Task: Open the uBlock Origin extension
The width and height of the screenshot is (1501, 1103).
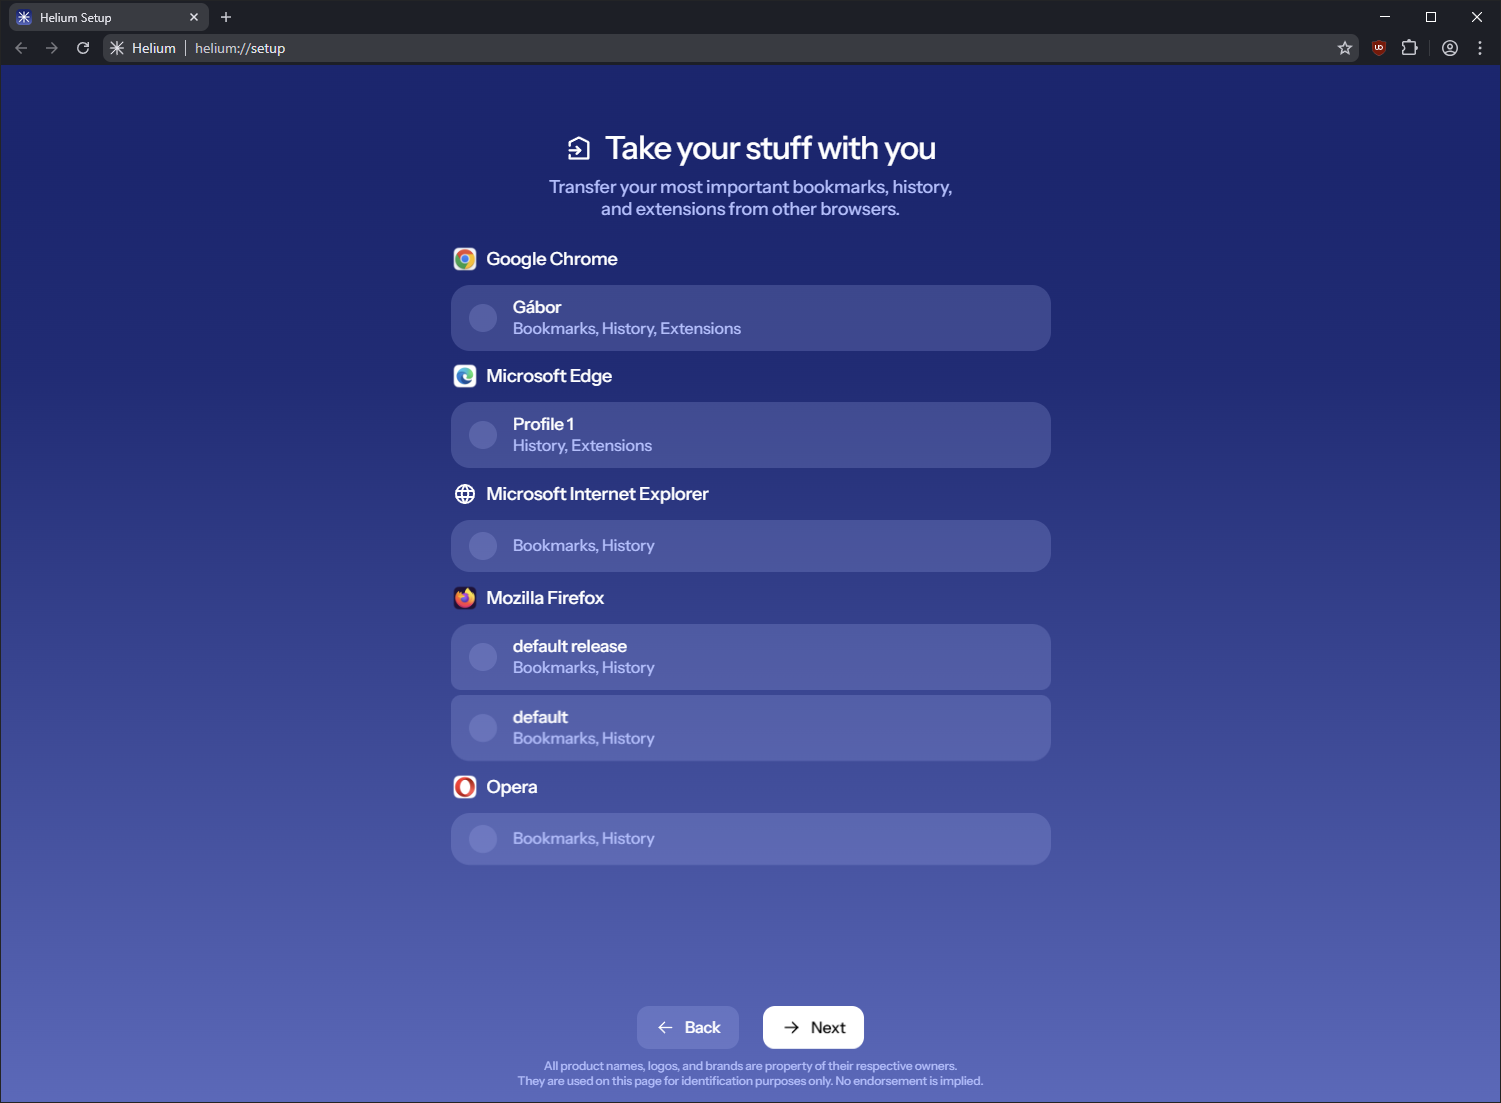Action: coord(1378,47)
